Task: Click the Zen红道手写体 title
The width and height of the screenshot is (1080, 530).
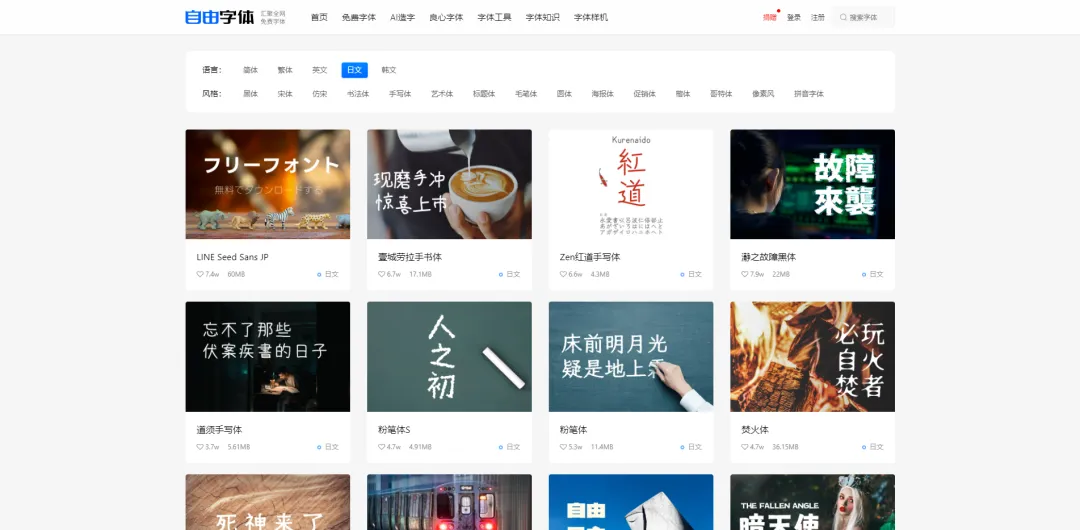Action: (590, 257)
